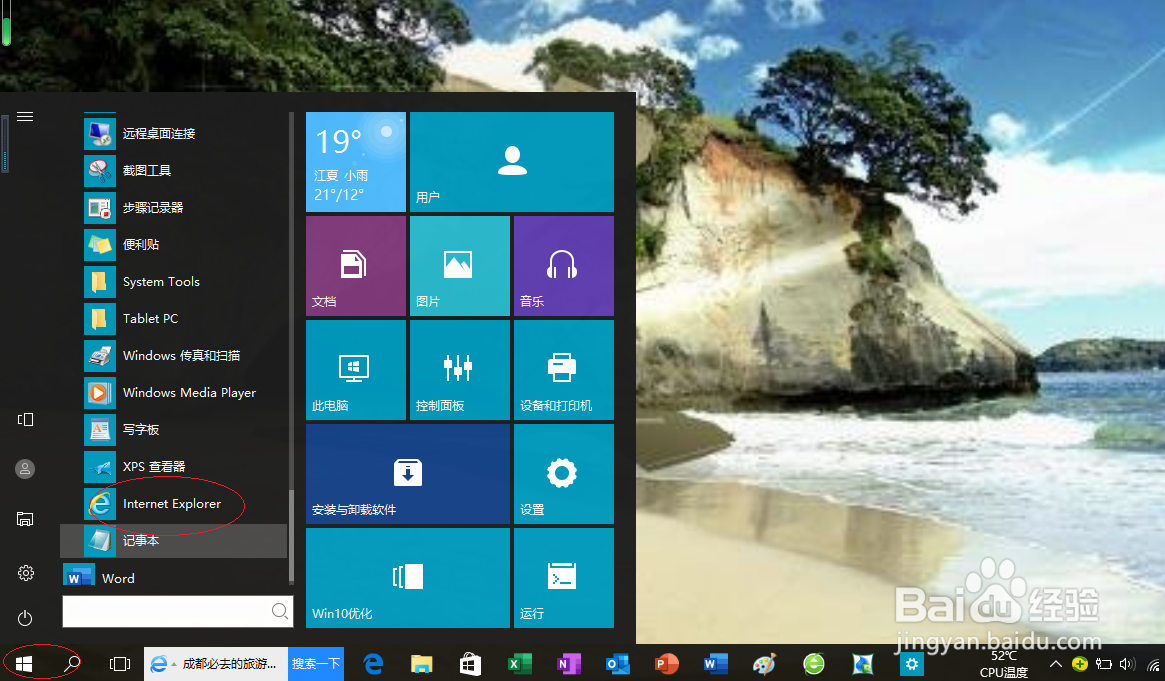Launch Microsoft Edge from the taskbar
The height and width of the screenshot is (681, 1165).
coord(373,663)
